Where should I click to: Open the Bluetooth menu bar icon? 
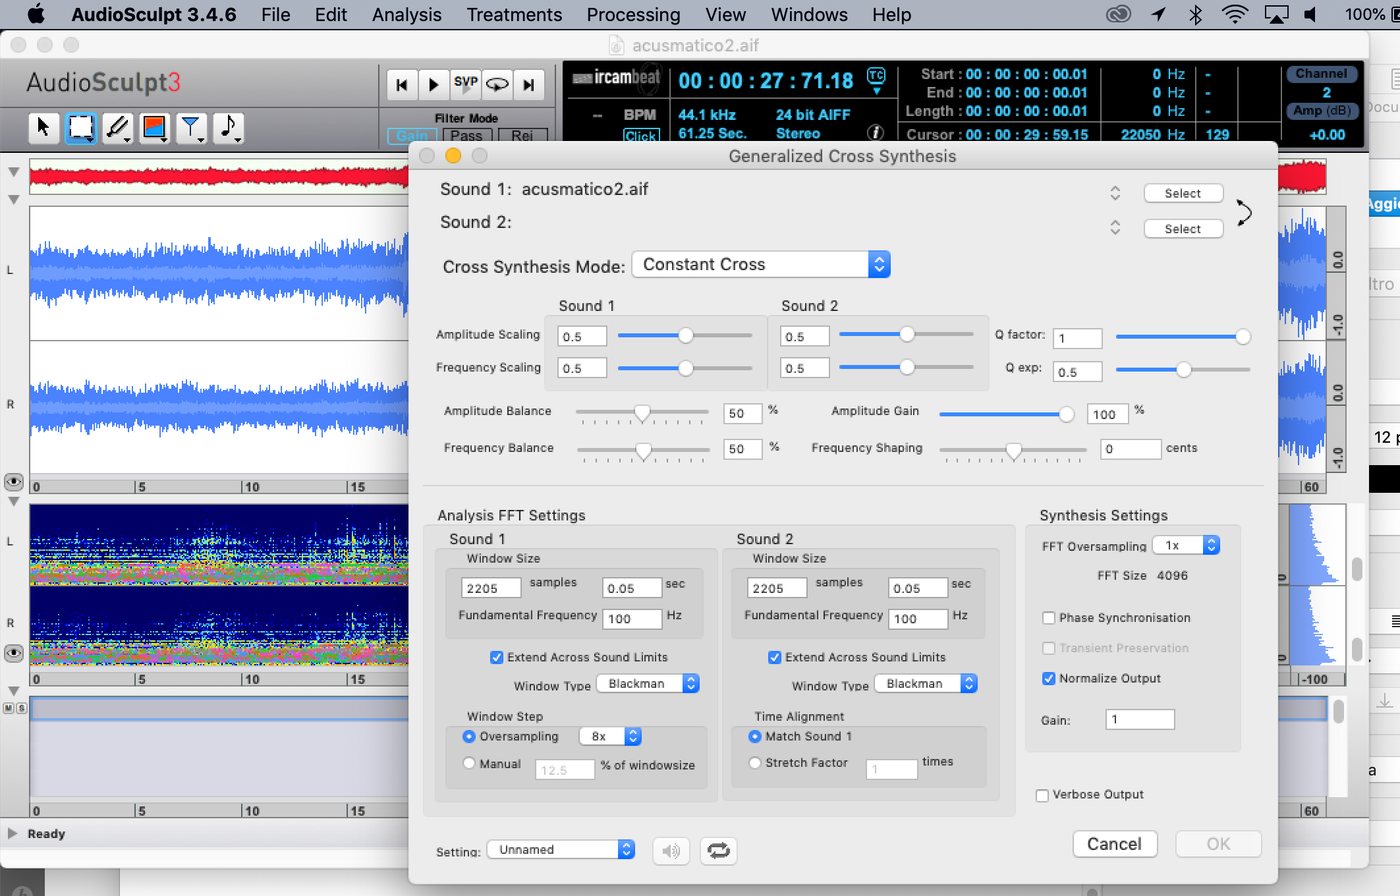coord(1195,14)
